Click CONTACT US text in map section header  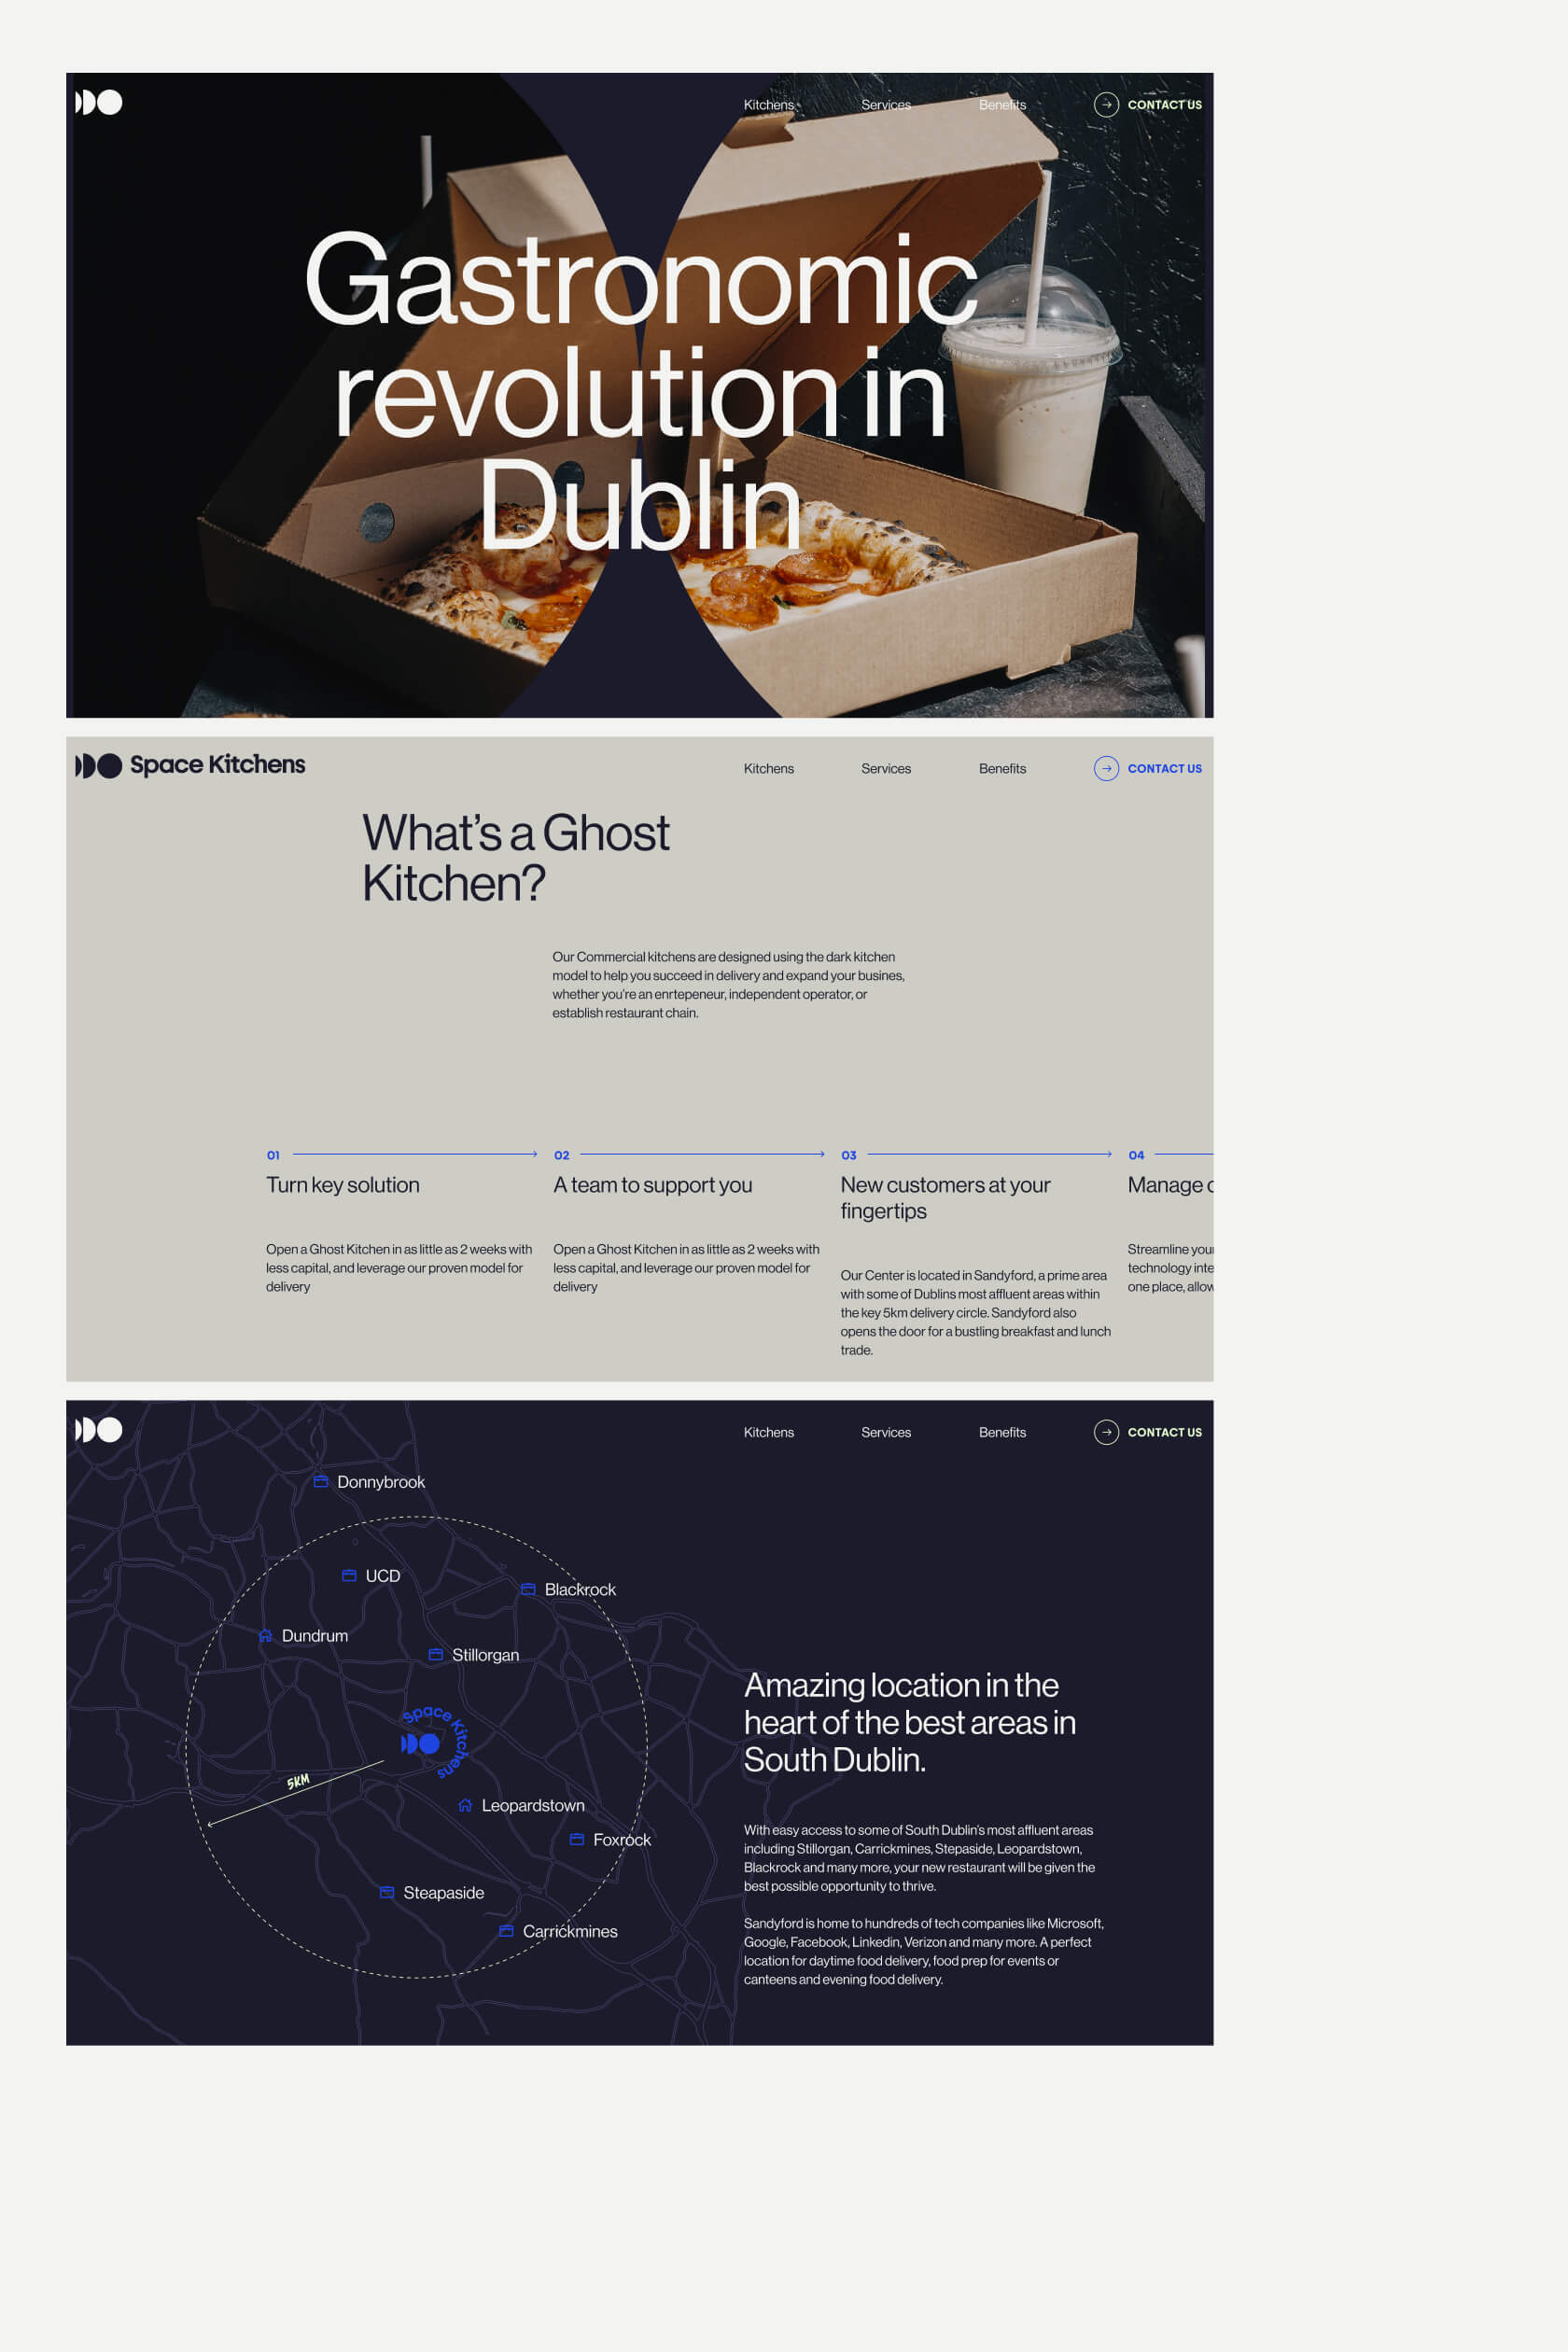pos(1164,1433)
